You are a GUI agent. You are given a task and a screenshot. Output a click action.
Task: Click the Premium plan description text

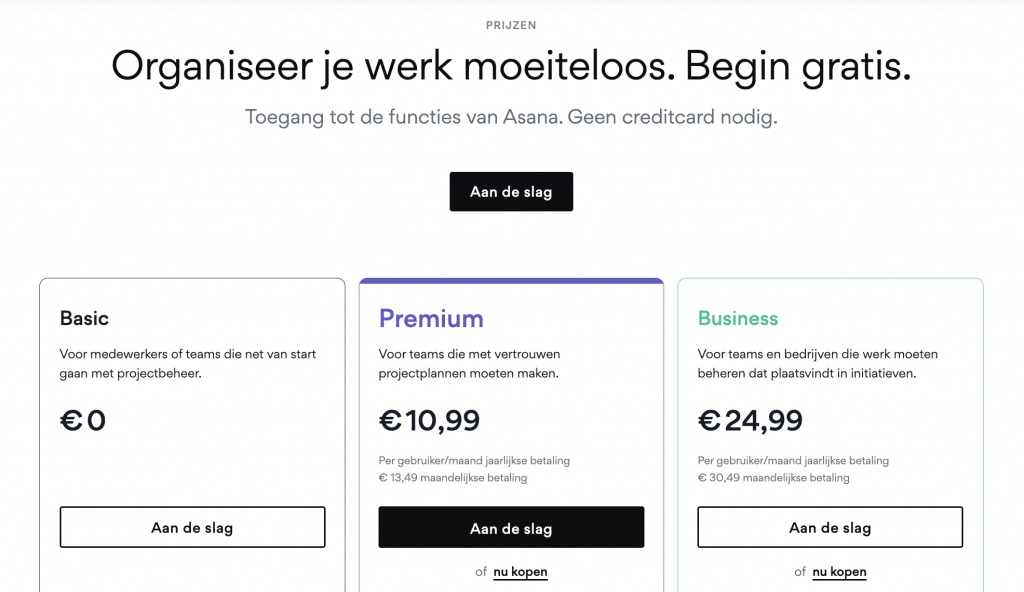[x=468, y=364]
